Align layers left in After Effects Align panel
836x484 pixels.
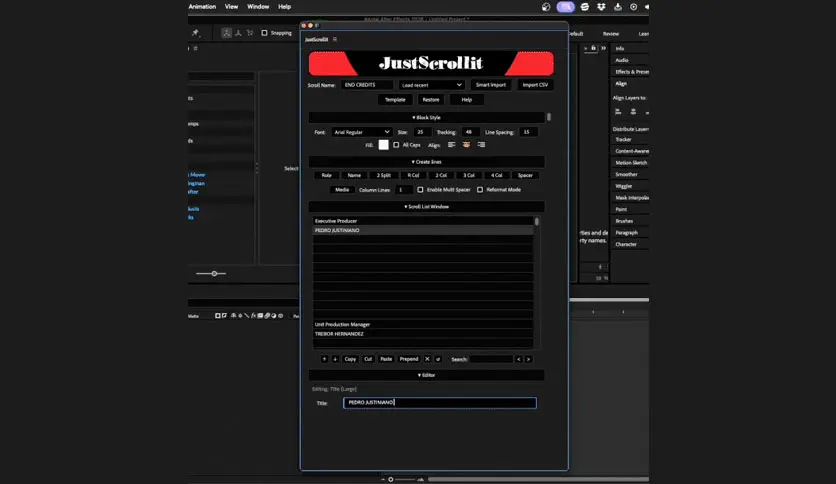pyautogui.click(x=618, y=112)
